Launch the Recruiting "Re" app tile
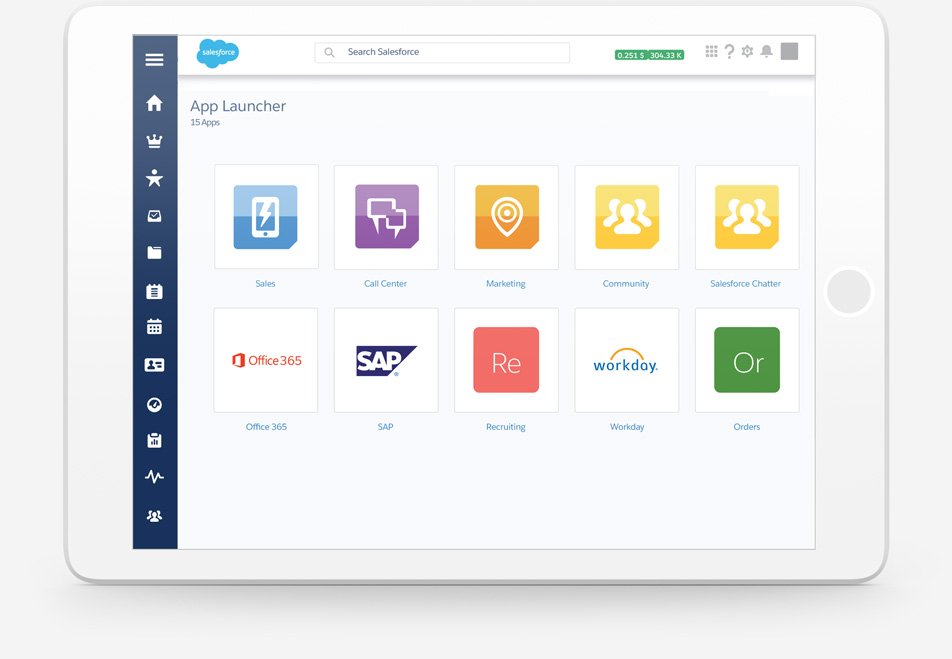 click(x=506, y=360)
